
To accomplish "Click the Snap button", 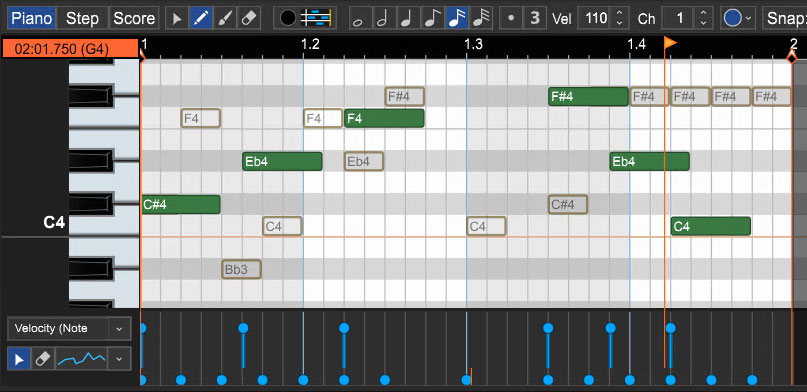I will coord(785,19).
